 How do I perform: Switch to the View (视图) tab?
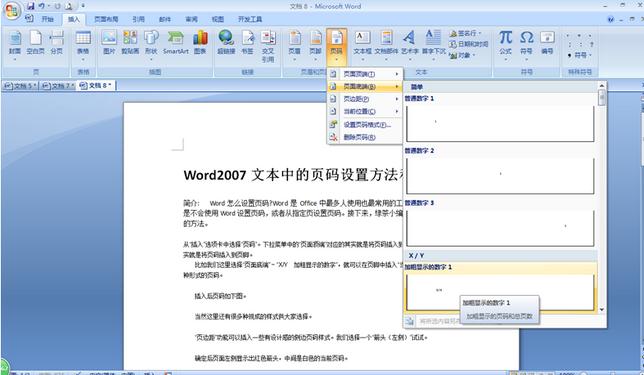(218, 19)
